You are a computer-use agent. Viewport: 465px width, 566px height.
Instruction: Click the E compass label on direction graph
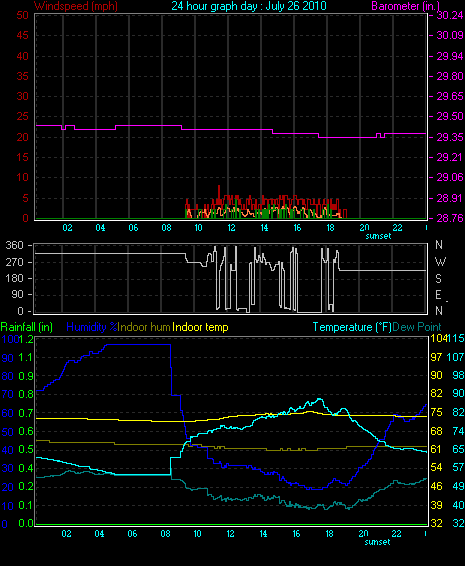(x=438, y=295)
